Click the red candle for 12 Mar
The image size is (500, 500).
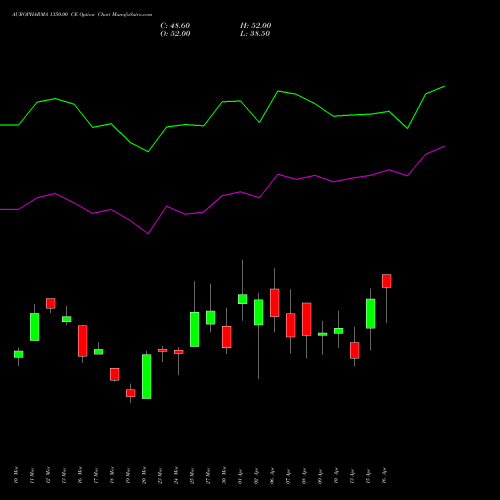[51, 303]
